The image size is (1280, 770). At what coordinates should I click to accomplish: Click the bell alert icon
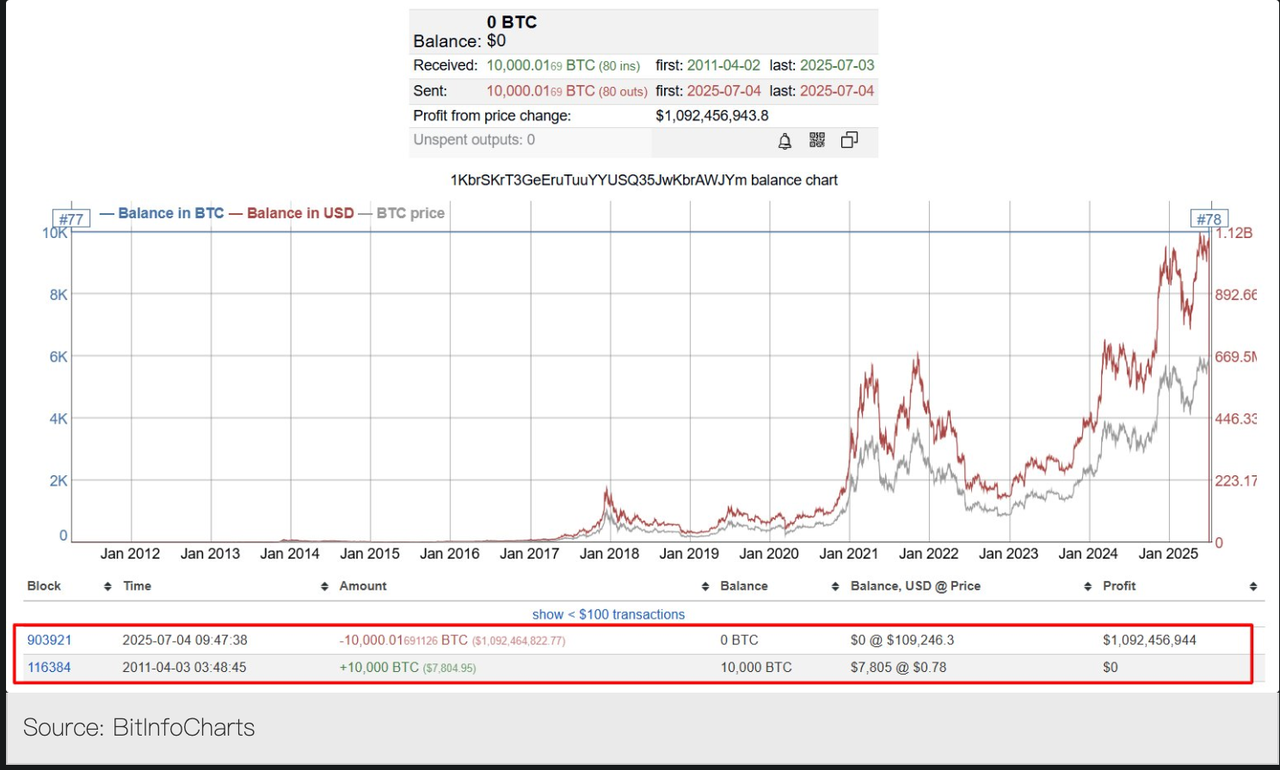[785, 141]
